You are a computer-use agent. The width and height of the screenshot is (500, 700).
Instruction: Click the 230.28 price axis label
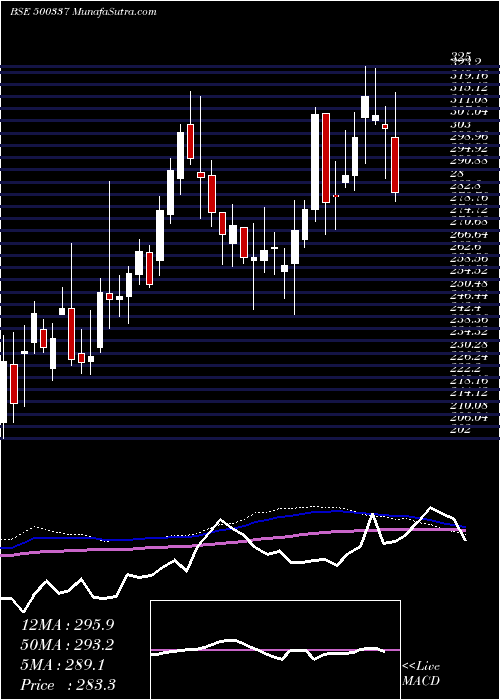(469, 344)
